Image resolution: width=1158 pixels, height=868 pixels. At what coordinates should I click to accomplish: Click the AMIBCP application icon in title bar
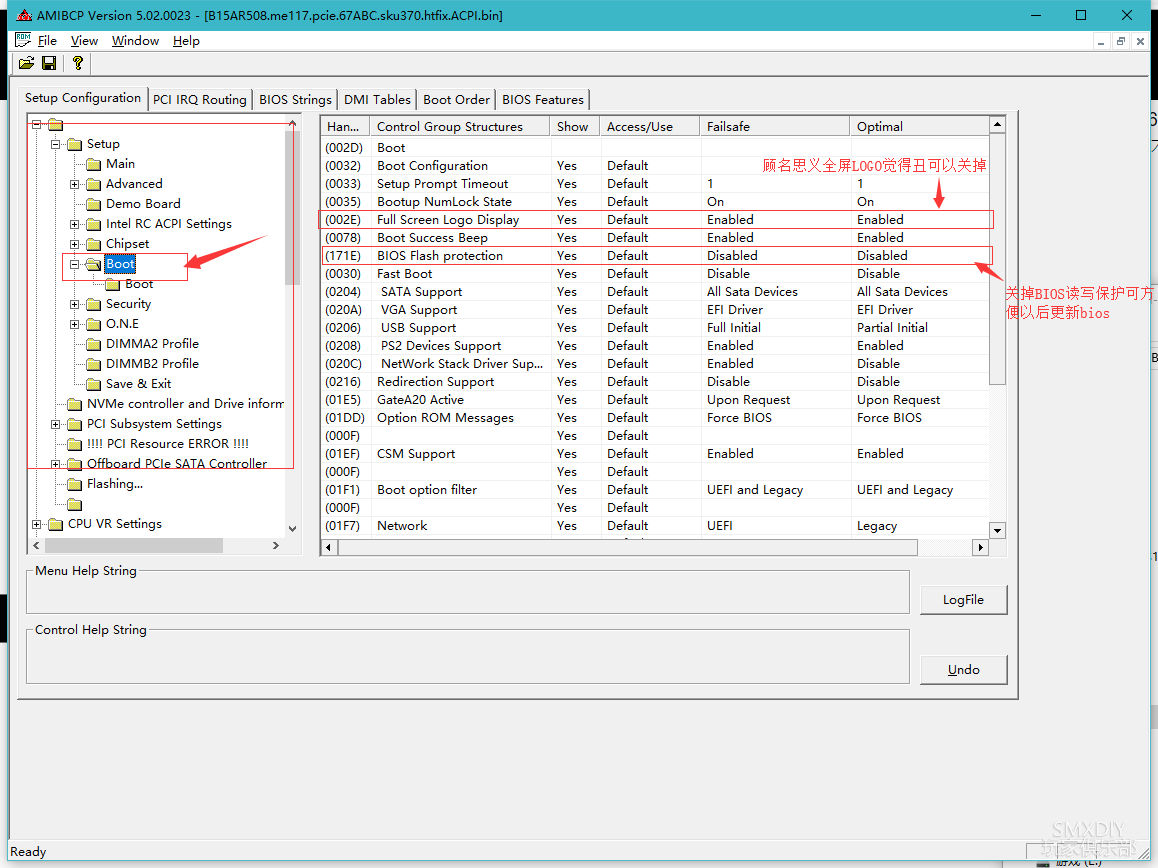tap(24, 16)
